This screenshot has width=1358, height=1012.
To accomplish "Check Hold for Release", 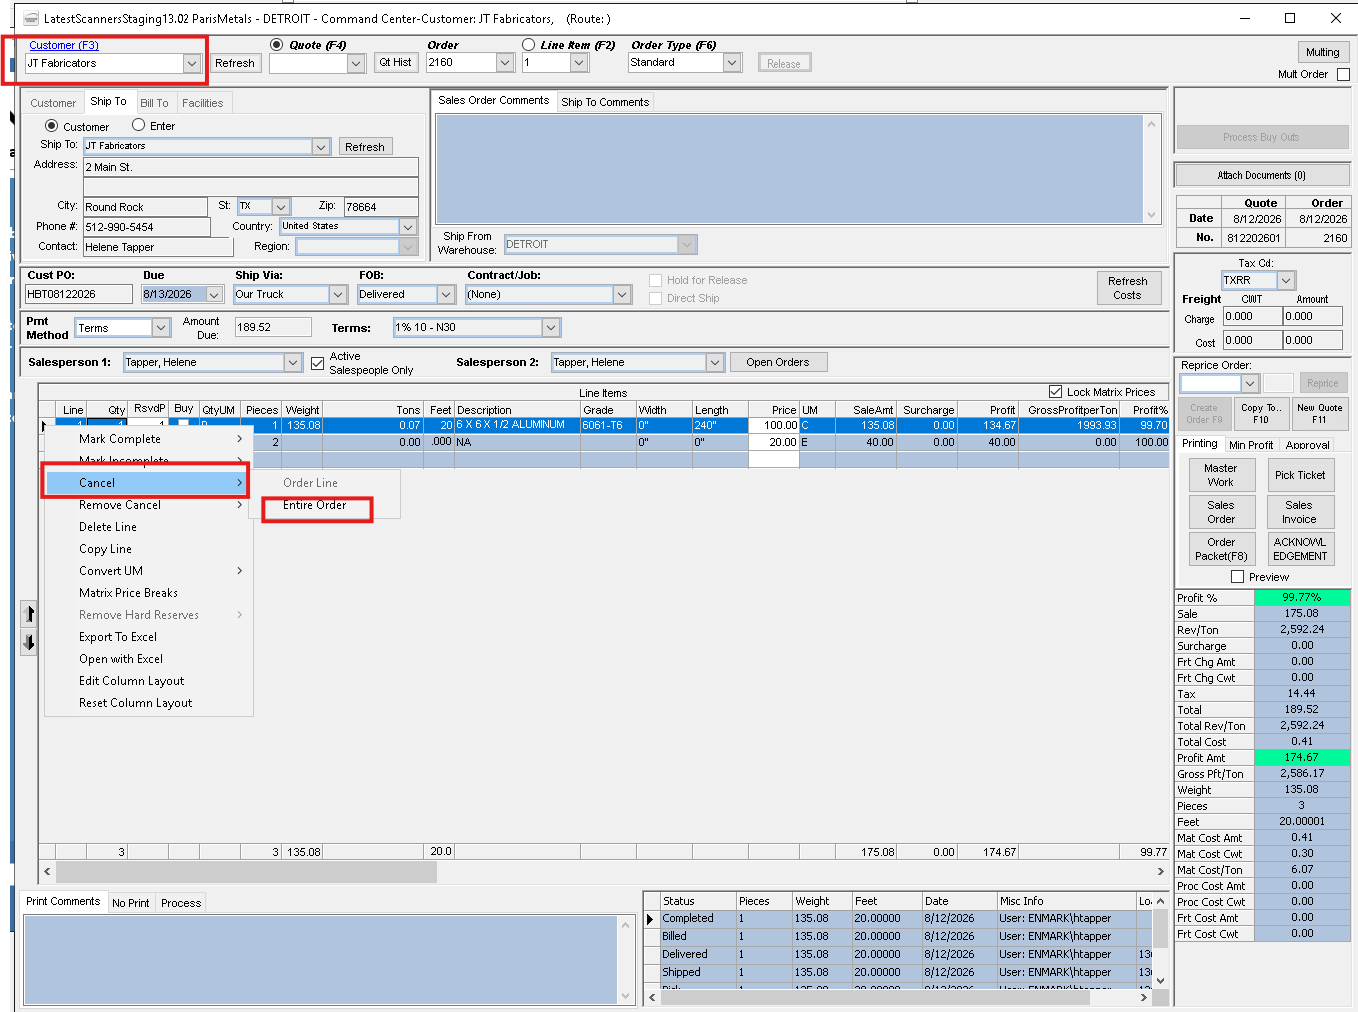I will tap(656, 280).
